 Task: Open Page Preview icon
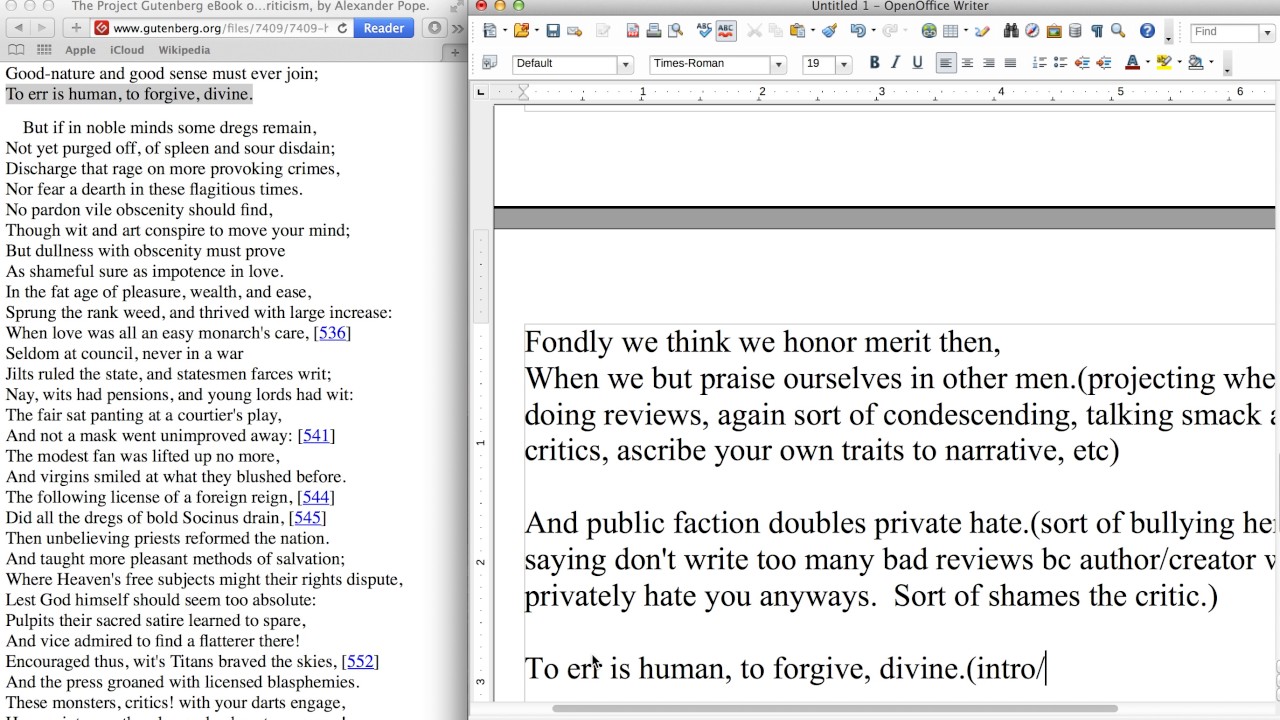[x=675, y=32]
